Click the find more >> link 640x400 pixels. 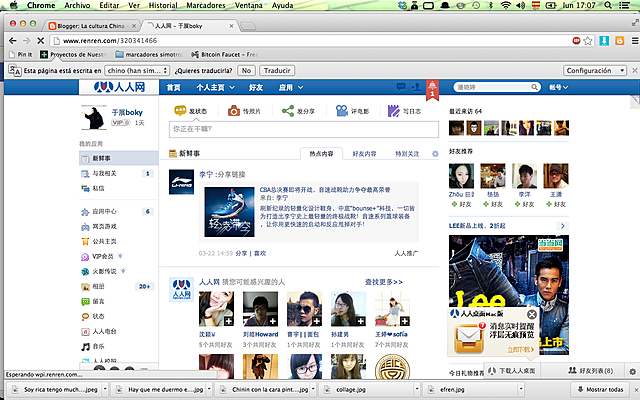(384, 282)
